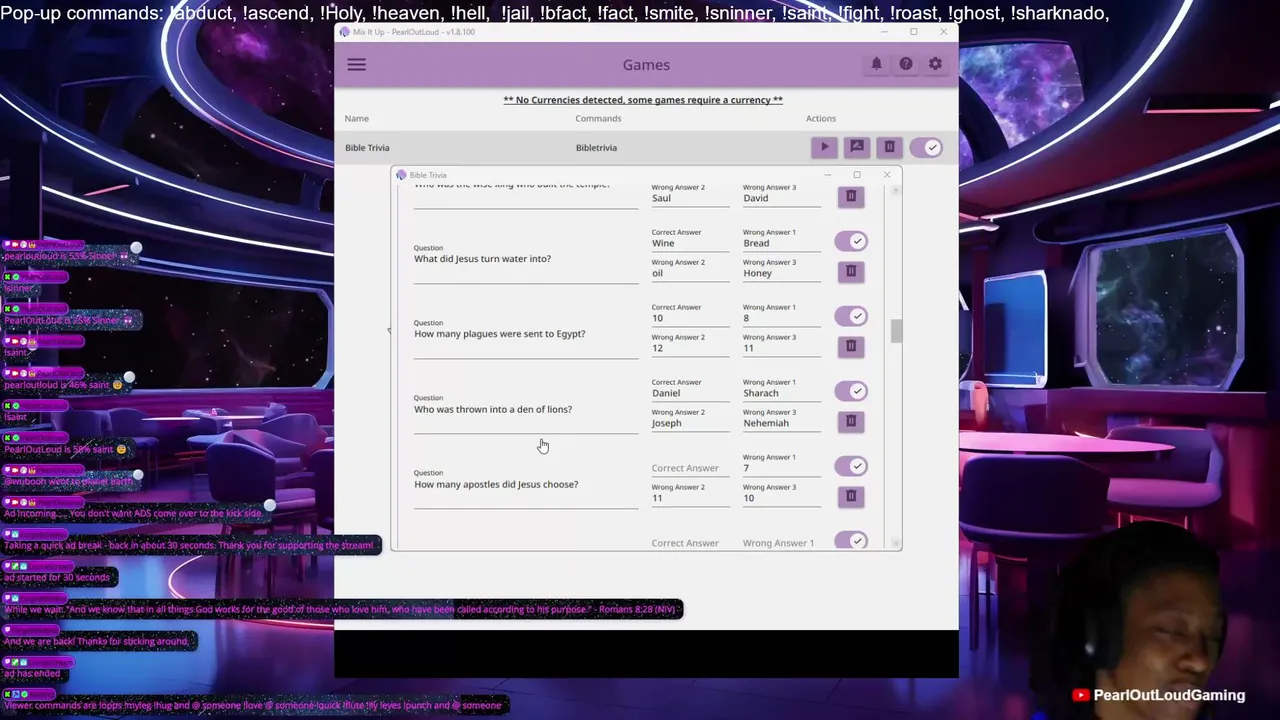Select the Commands column header
Screen dimensions: 1280x720
(x=598, y=118)
